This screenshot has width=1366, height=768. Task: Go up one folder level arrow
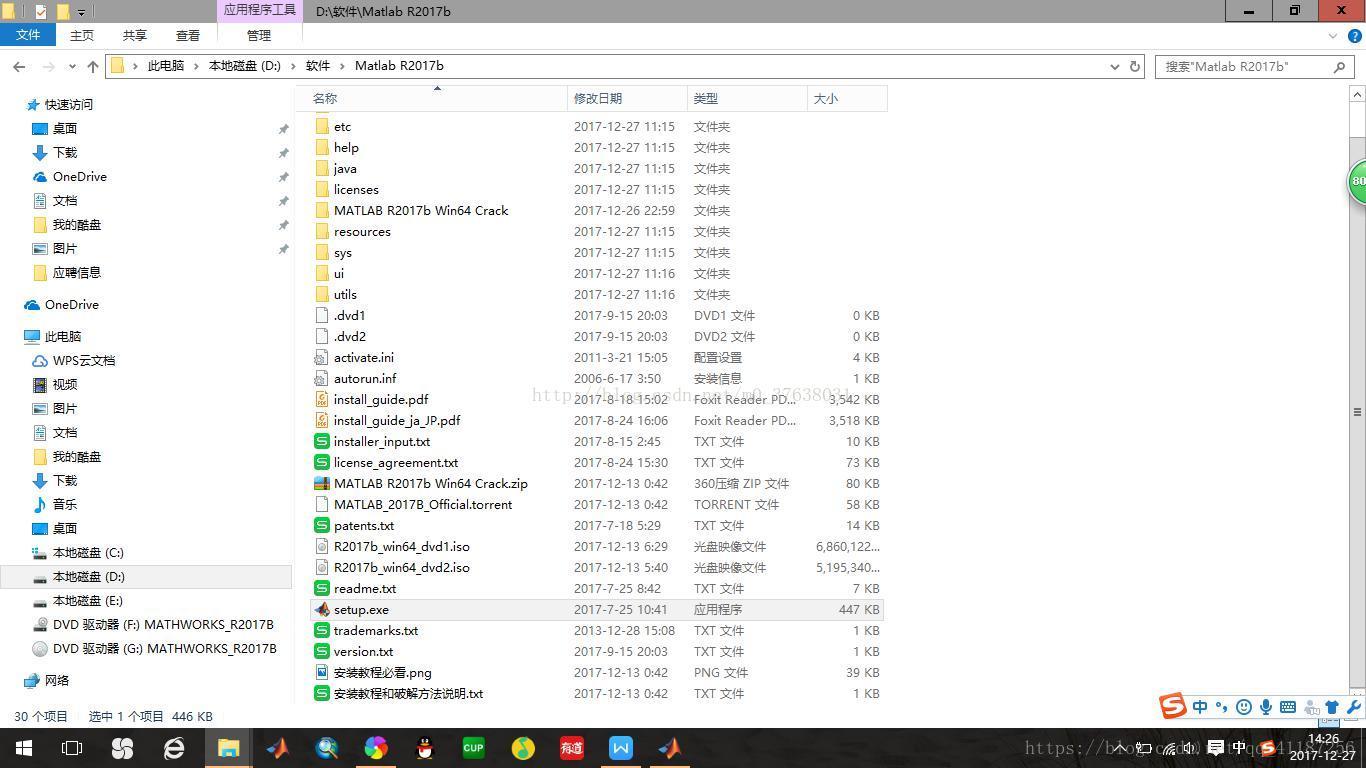[93, 66]
